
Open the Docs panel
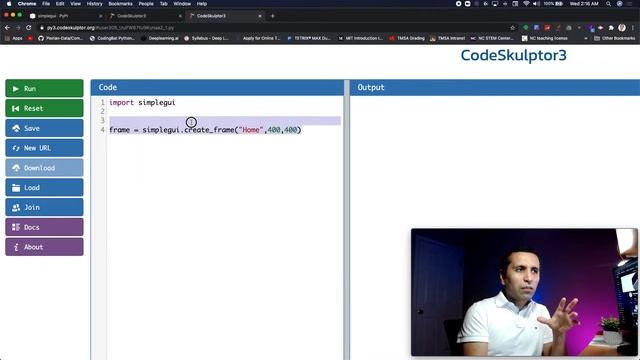pos(44,227)
